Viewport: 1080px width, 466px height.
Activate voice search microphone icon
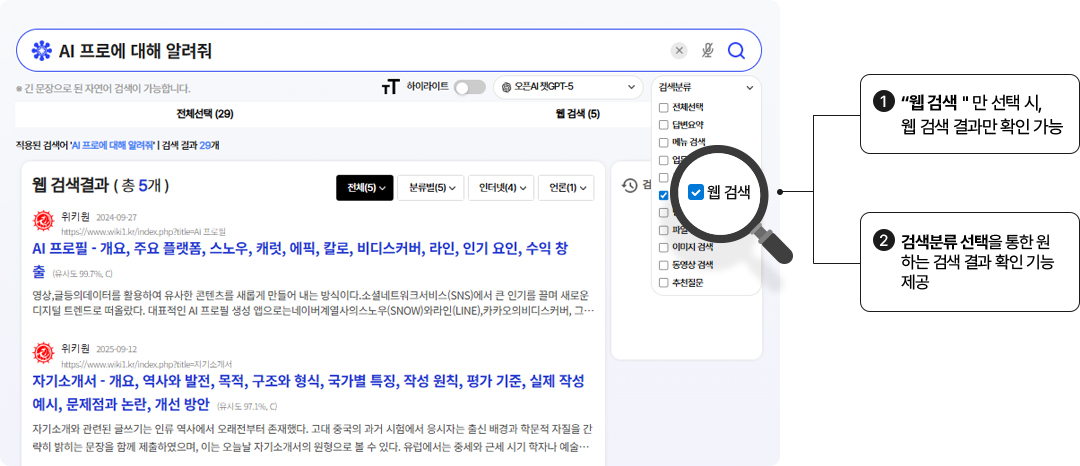(708, 51)
